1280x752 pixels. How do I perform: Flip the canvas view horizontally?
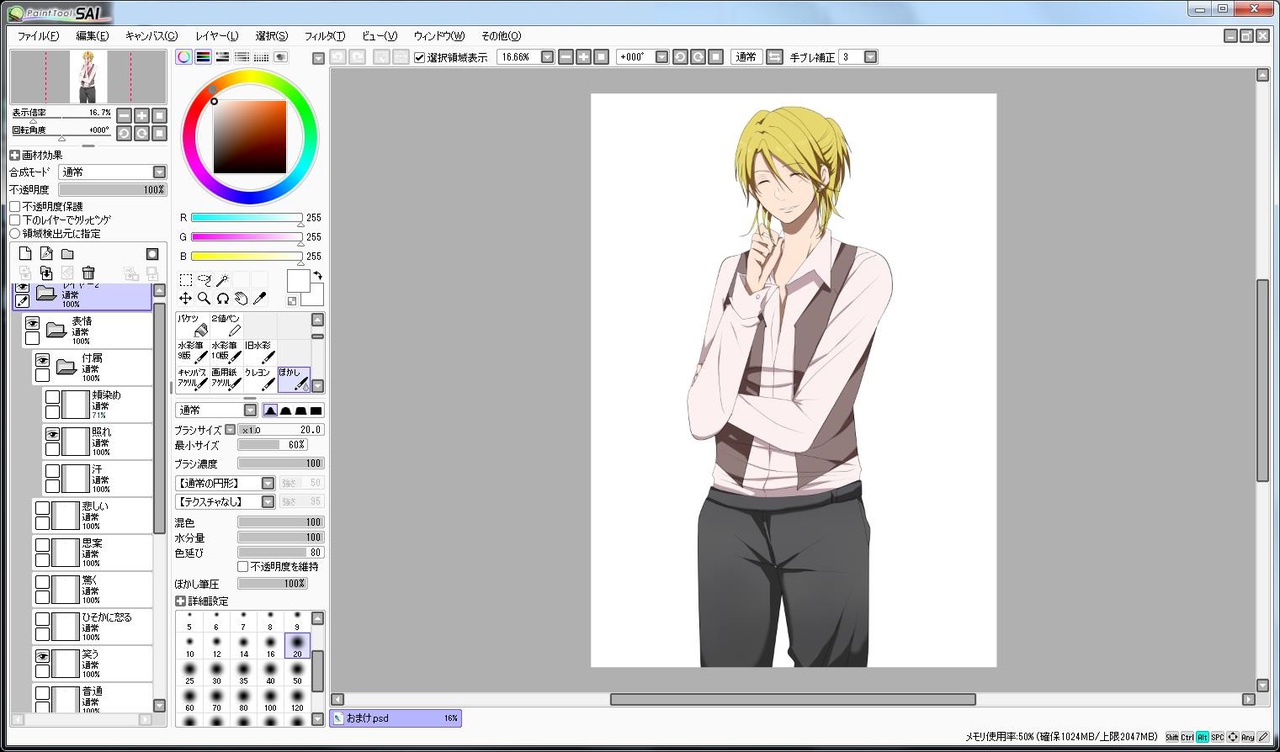pyautogui.click(x=774, y=57)
